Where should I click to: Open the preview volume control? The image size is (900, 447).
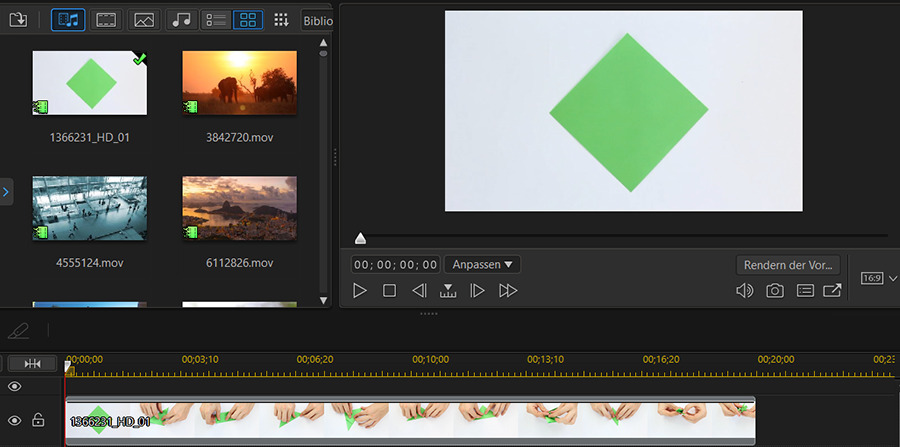click(x=744, y=291)
